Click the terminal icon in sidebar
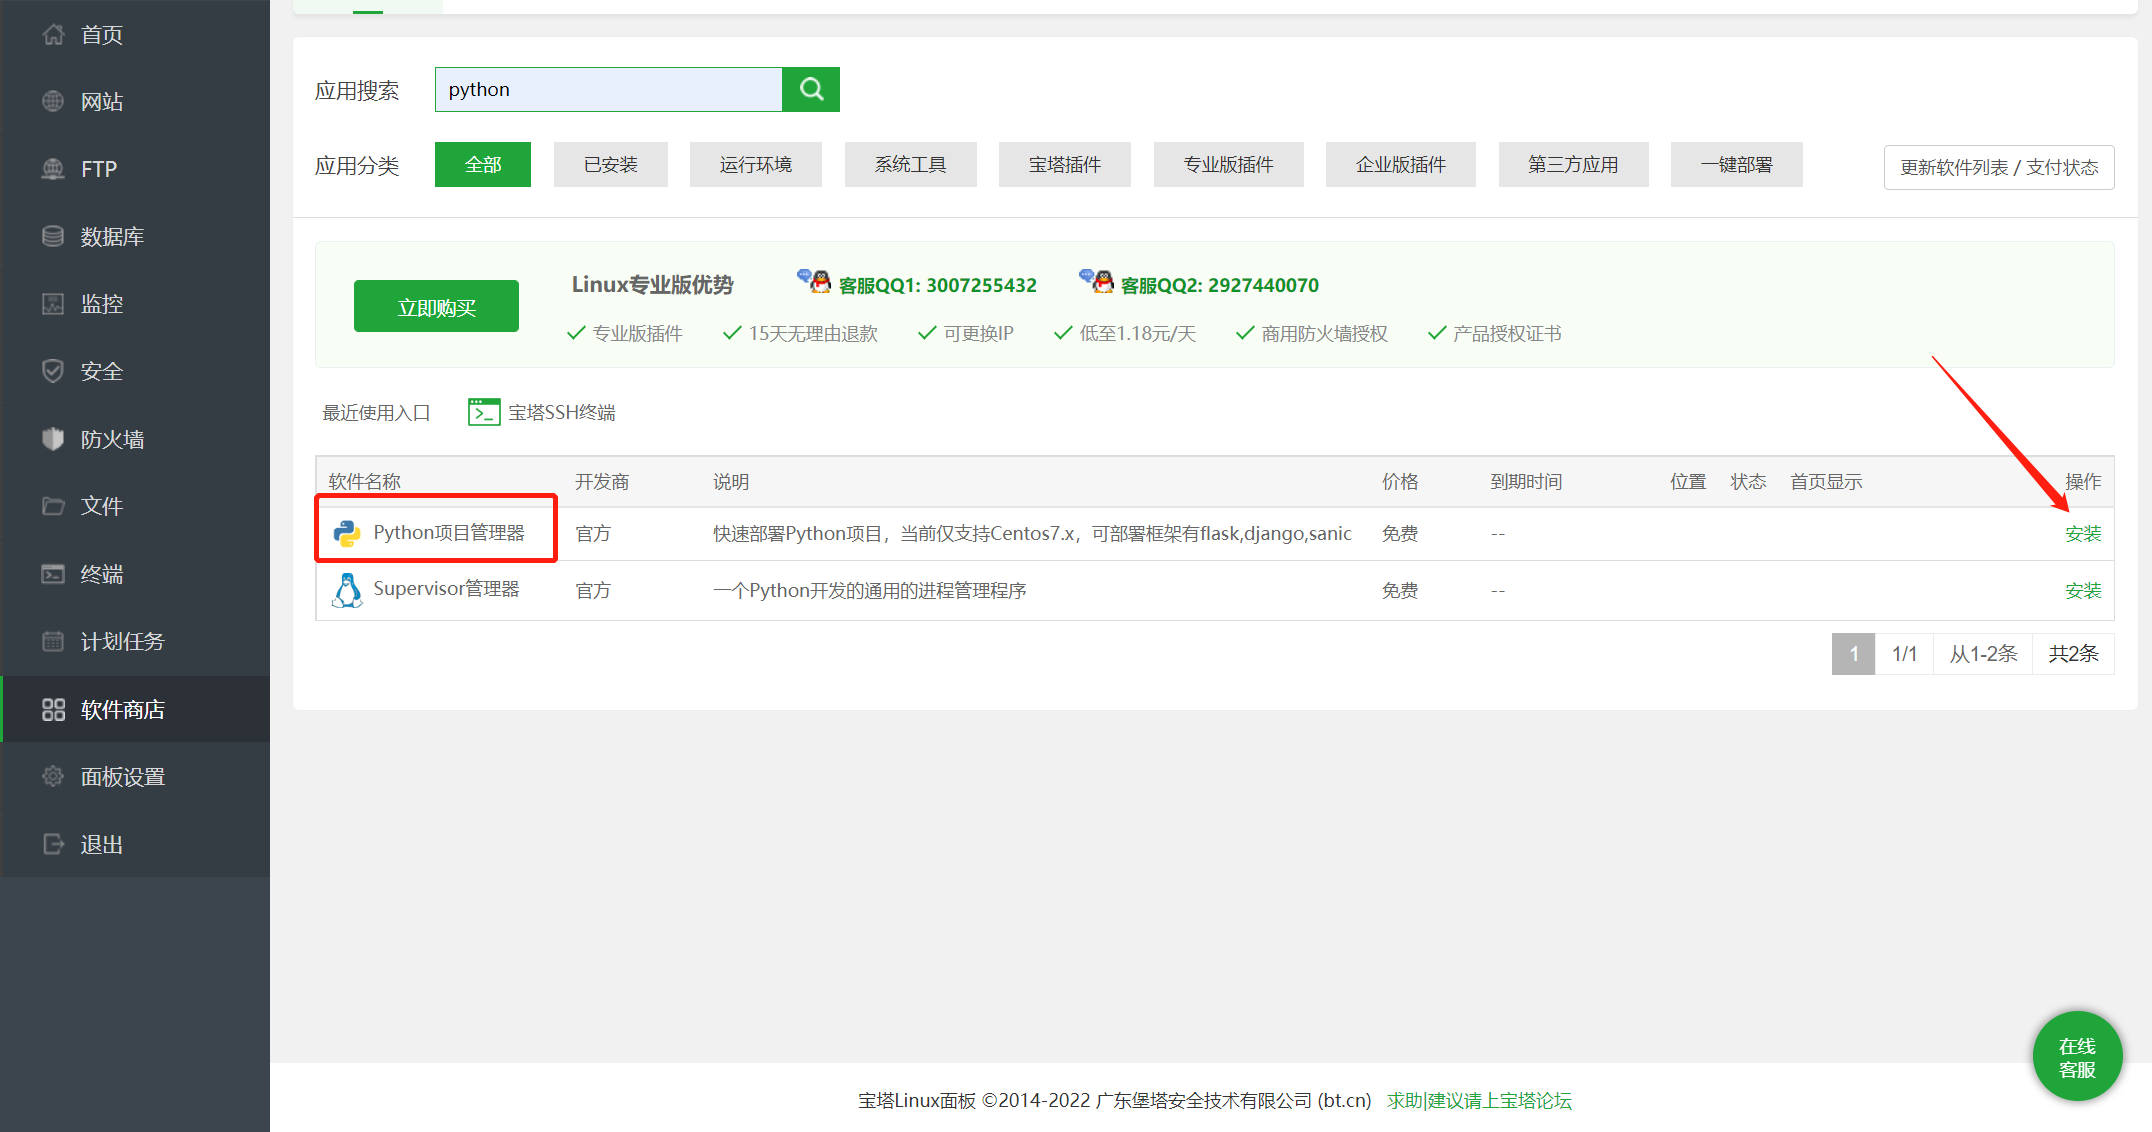The width and height of the screenshot is (2152, 1132). 53,574
